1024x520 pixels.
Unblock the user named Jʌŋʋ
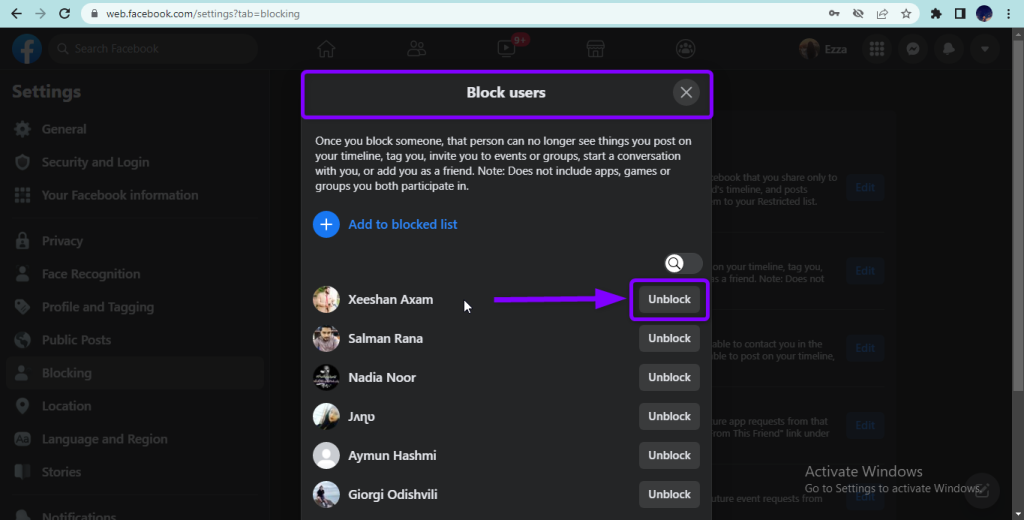pos(669,416)
